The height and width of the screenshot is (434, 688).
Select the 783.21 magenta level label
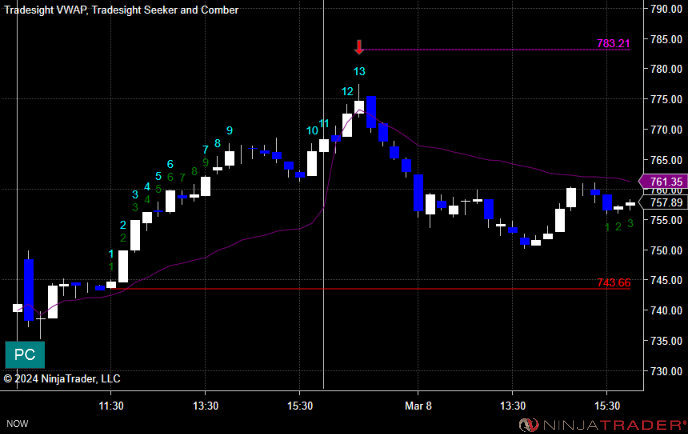coord(613,43)
